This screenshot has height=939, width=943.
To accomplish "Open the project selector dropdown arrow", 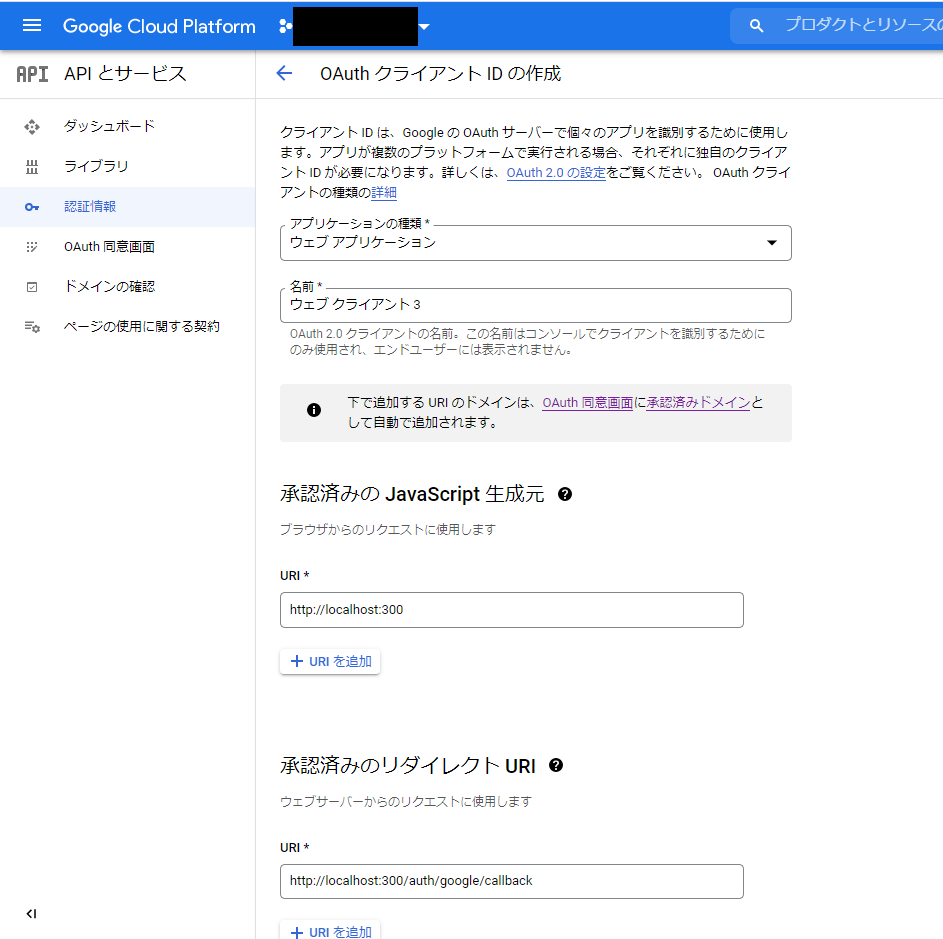I will tap(424, 26).
